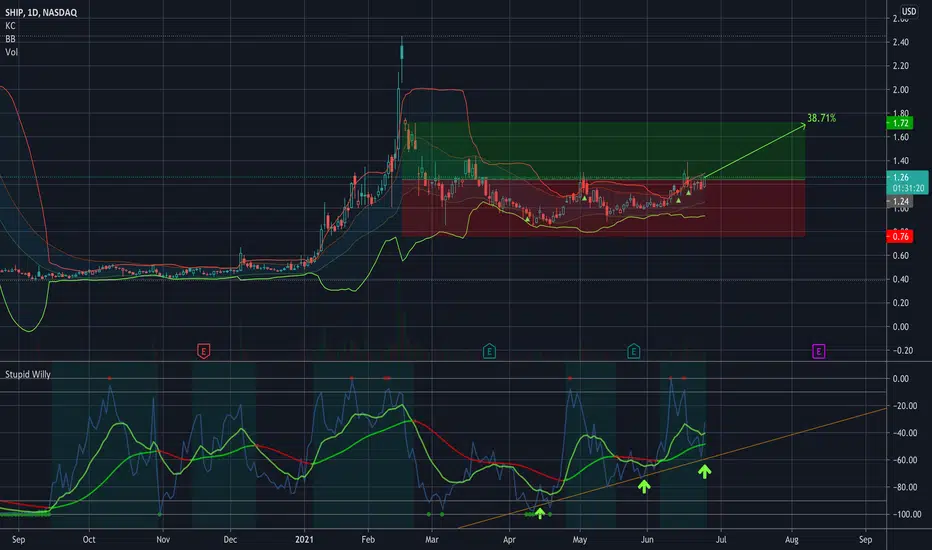Select the SHIP, 1D, NASDAQ symbol title
The image size is (932, 550).
click(41, 12)
